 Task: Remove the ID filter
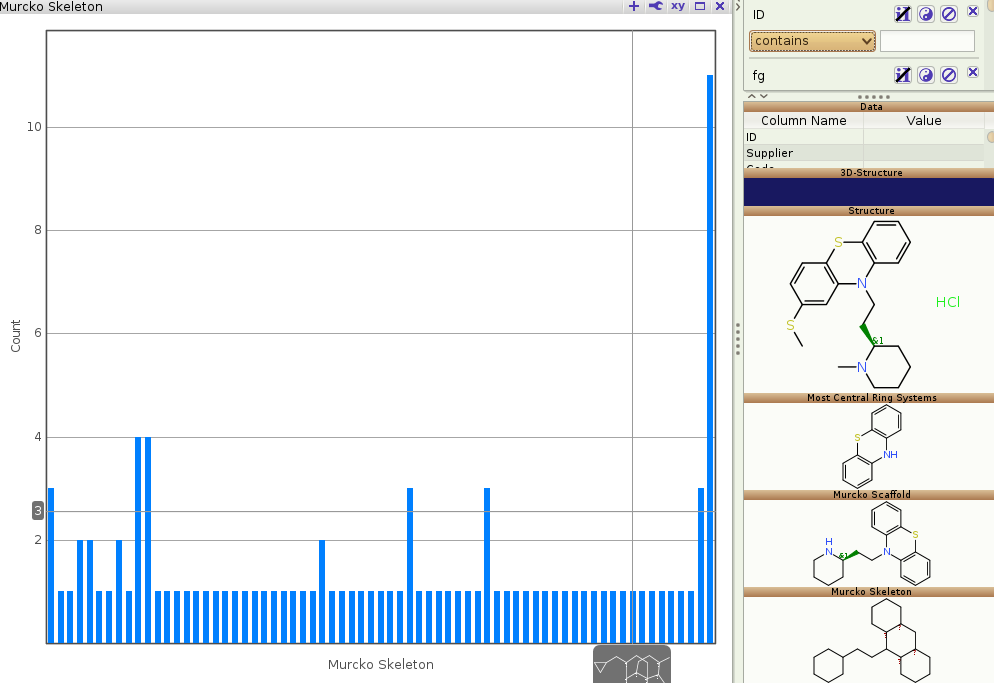point(972,12)
